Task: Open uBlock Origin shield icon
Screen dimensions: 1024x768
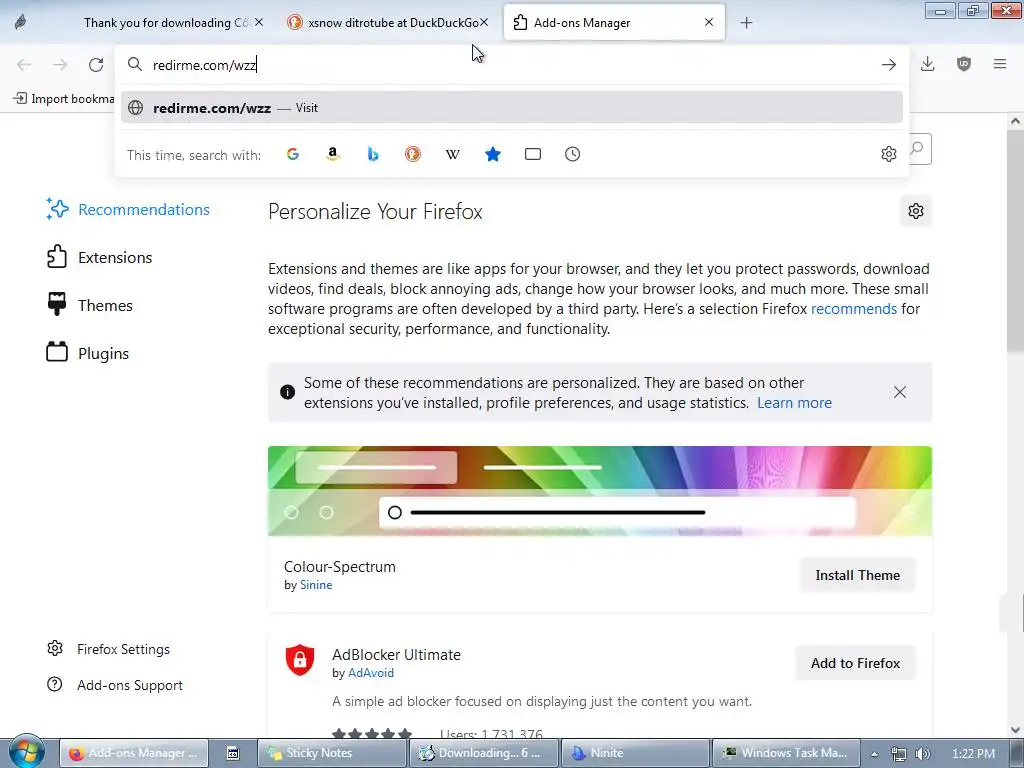Action: (x=964, y=64)
